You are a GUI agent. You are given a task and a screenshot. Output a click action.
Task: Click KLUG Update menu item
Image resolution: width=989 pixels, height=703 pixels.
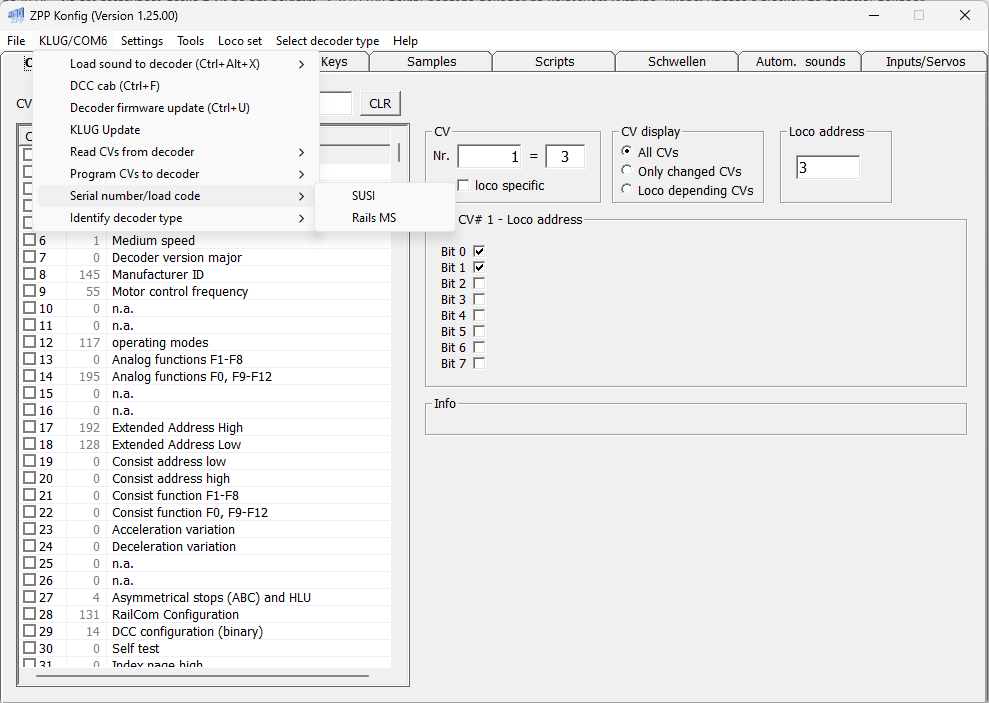tap(105, 130)
